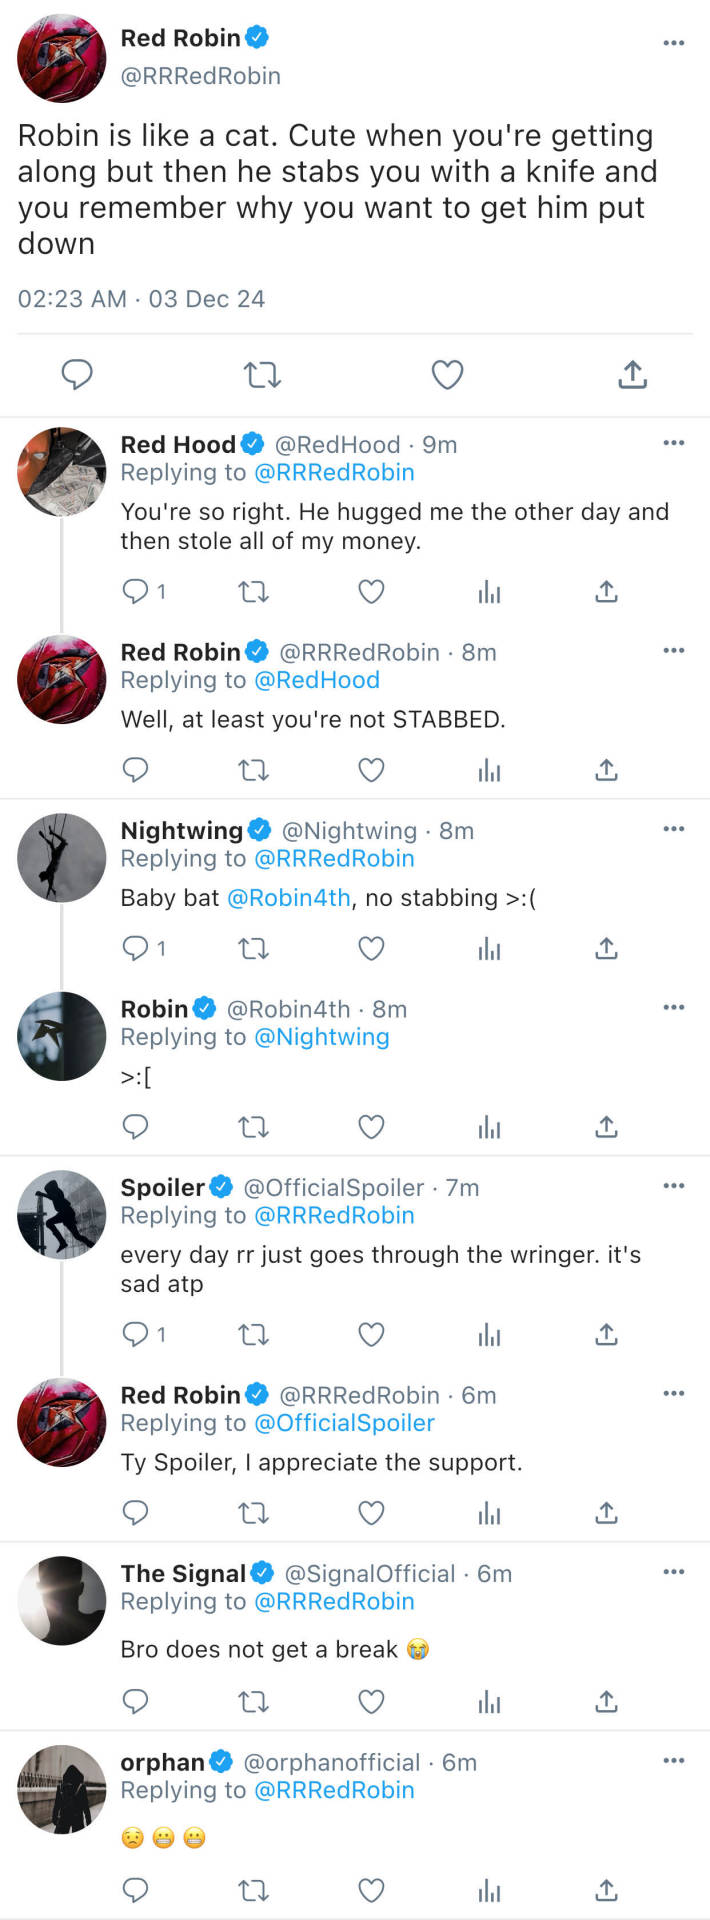
Task: Open more options on main tweet
Action: 674,43
